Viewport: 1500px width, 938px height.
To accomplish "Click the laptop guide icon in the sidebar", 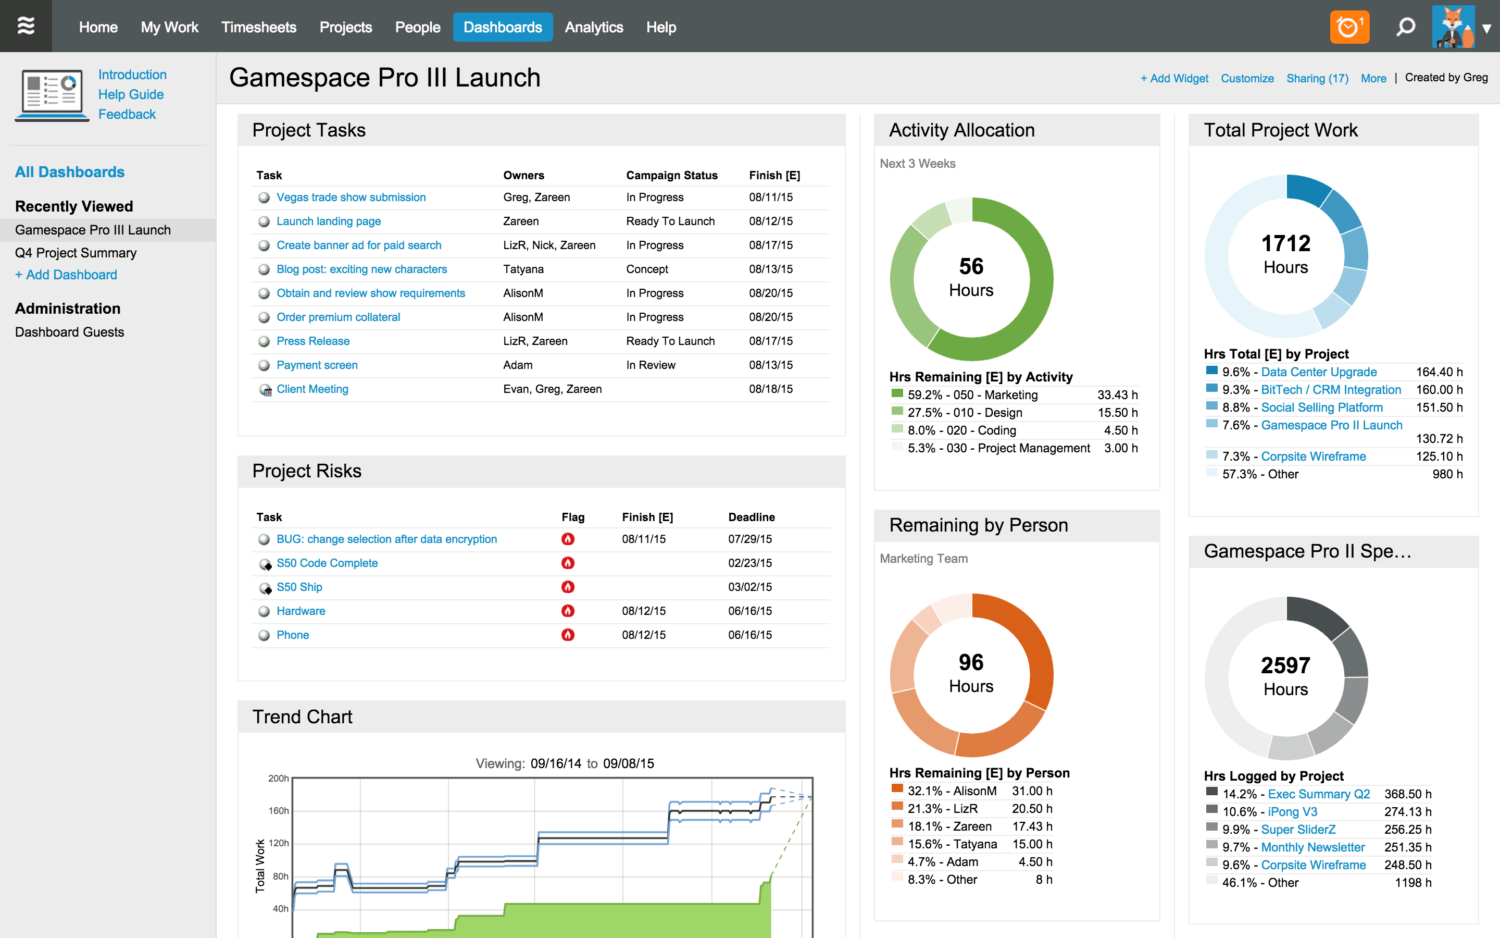I will pyautogui.click(x=51, y=93).
